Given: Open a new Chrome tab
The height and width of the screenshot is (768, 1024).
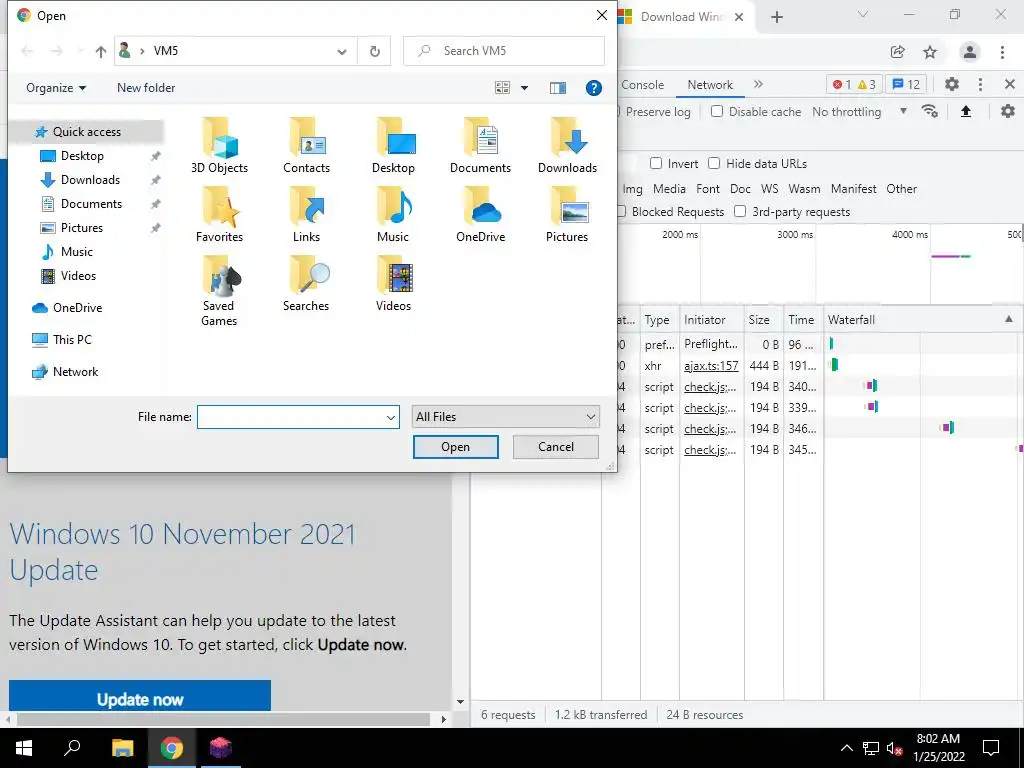Looking at the screenshot, I should [x=776, y=17].
